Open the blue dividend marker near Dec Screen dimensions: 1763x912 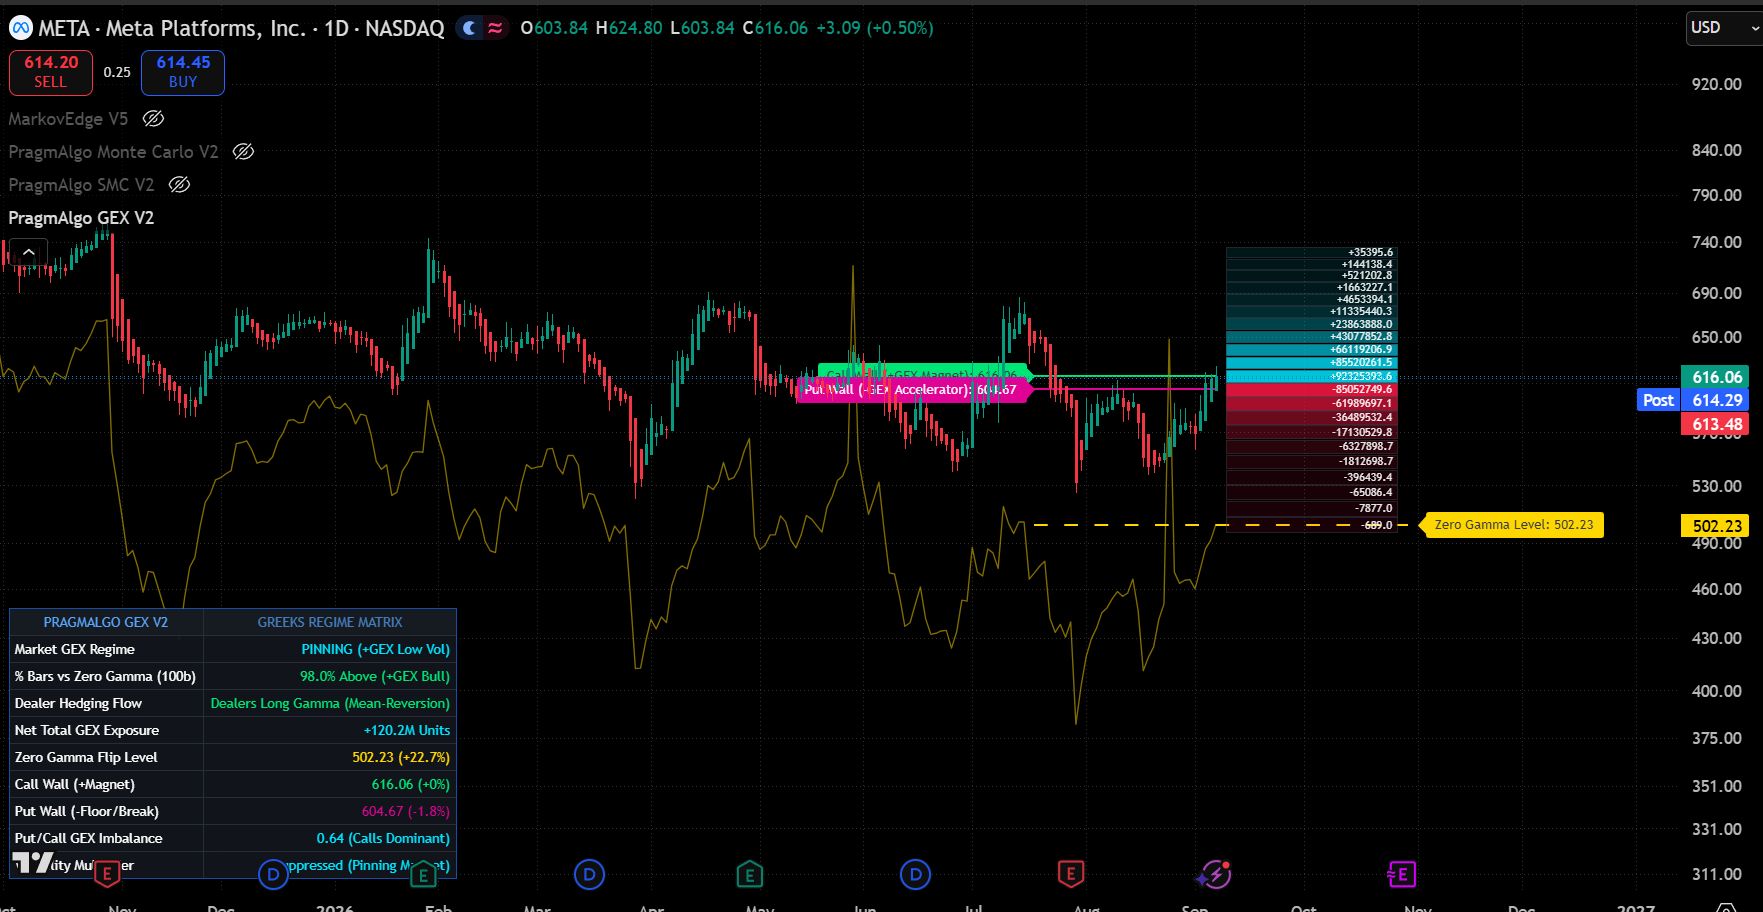tap(273, 875)
